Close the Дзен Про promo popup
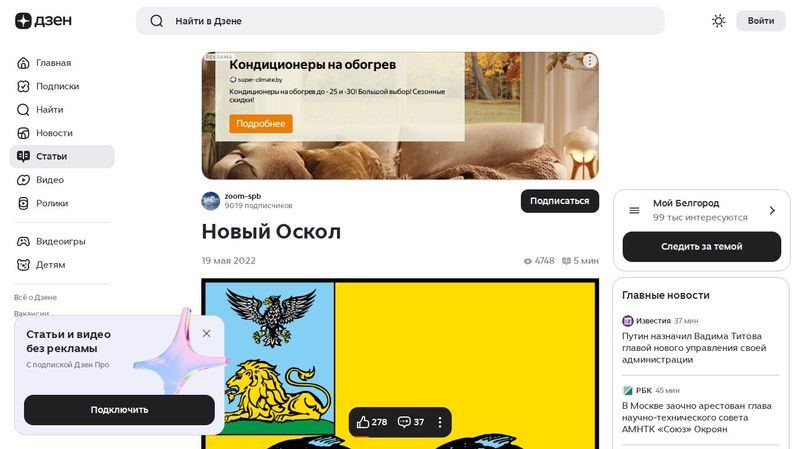Image resolution: width=800 pixels, height=449 pixels. click(206, 334)
